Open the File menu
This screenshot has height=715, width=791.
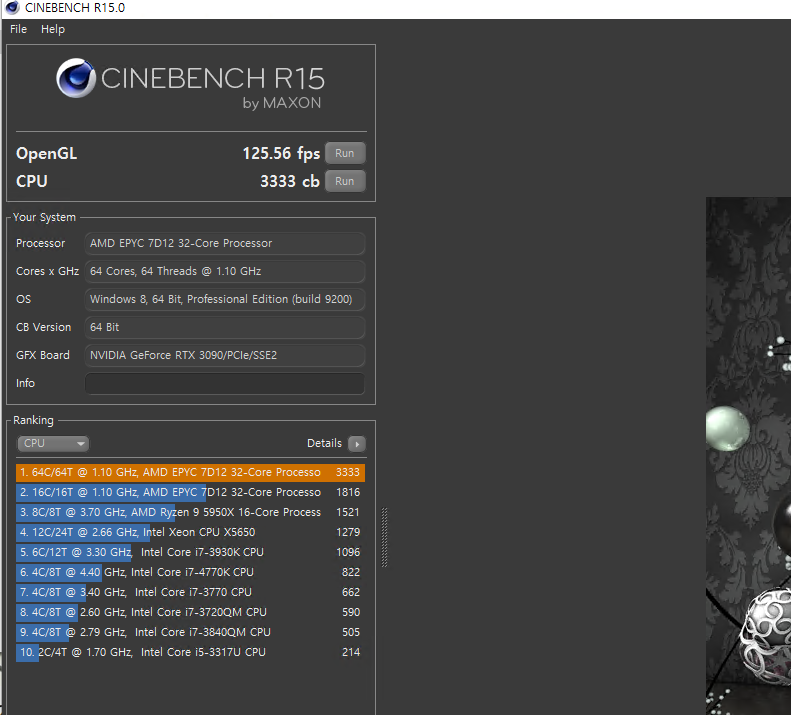tap(18, 29)
